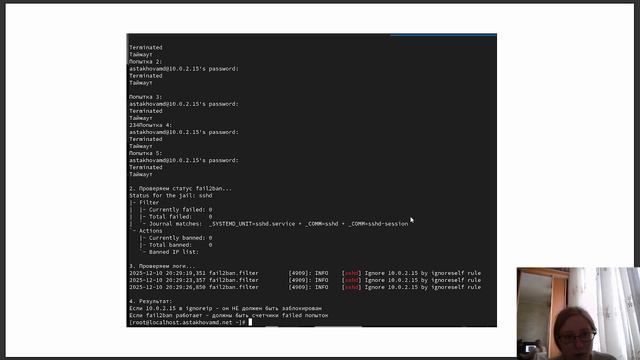The height and width of the screenshot is (360, 640).
Task: Click the "Banned IP list:" line
Action: click(169, 252)
